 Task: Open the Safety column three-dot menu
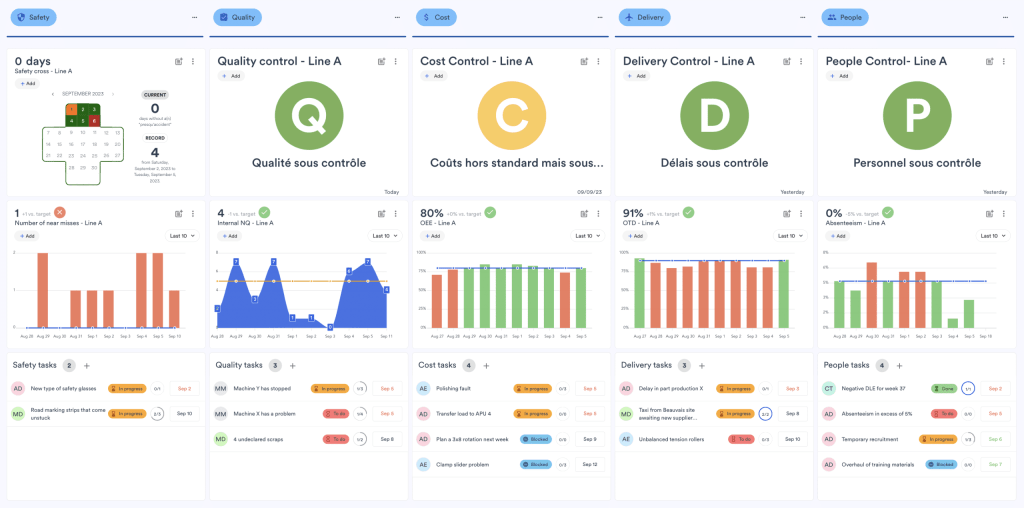pyautogui.click(x=193, y=18)
